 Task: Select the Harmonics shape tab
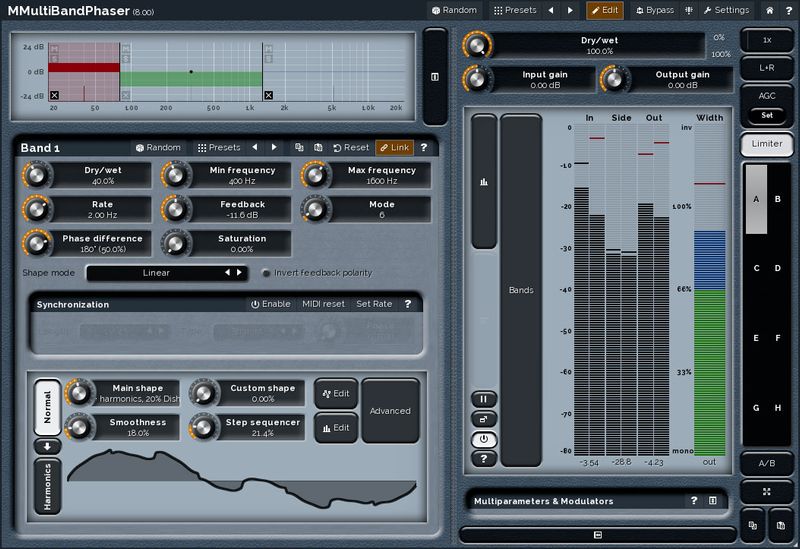47,486
